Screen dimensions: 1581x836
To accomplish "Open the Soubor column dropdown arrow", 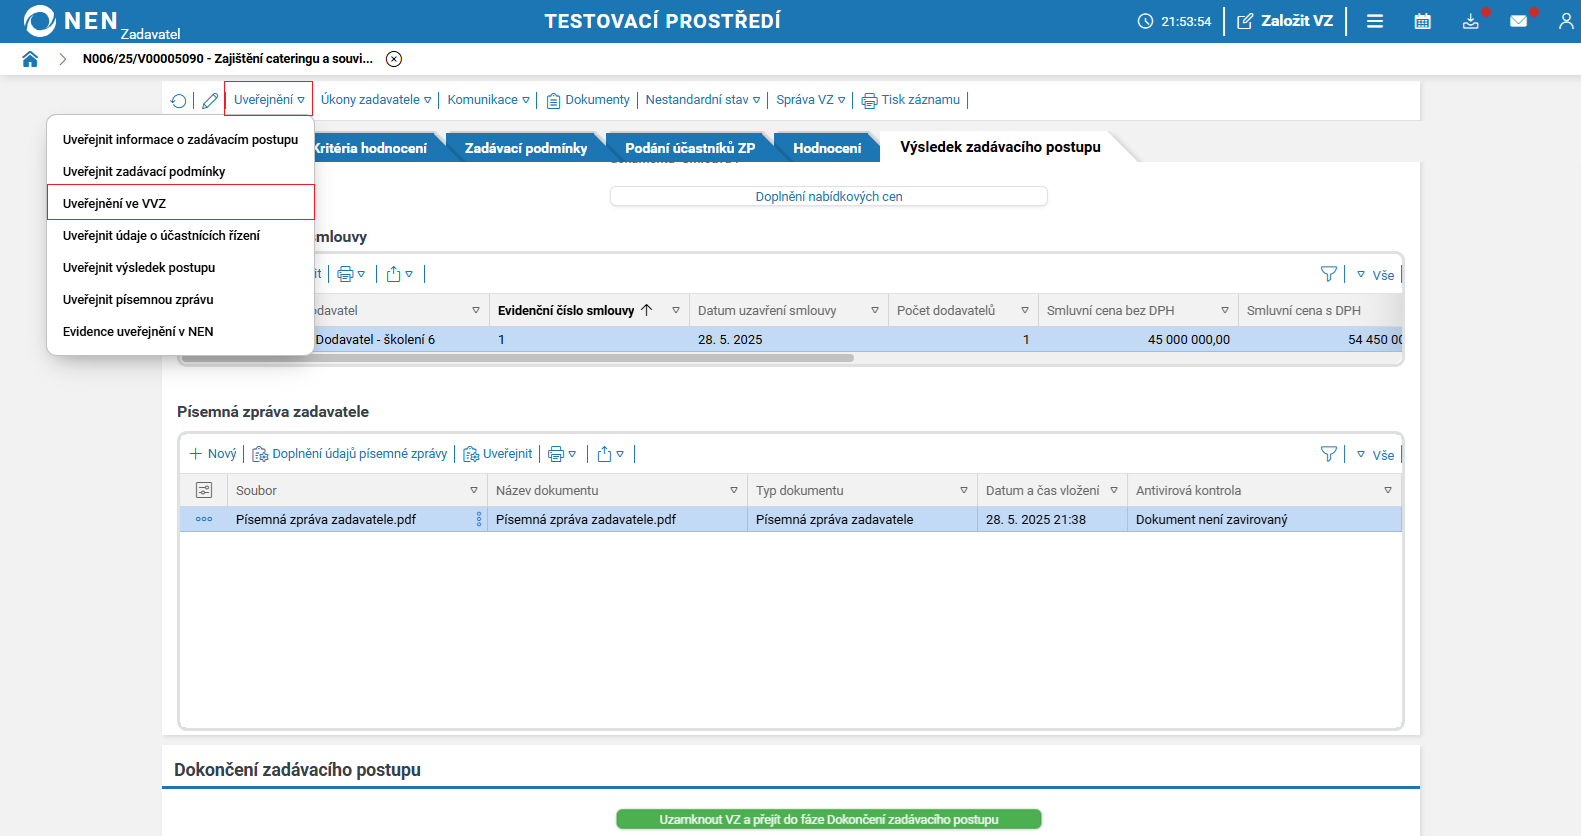I will 474,491.
